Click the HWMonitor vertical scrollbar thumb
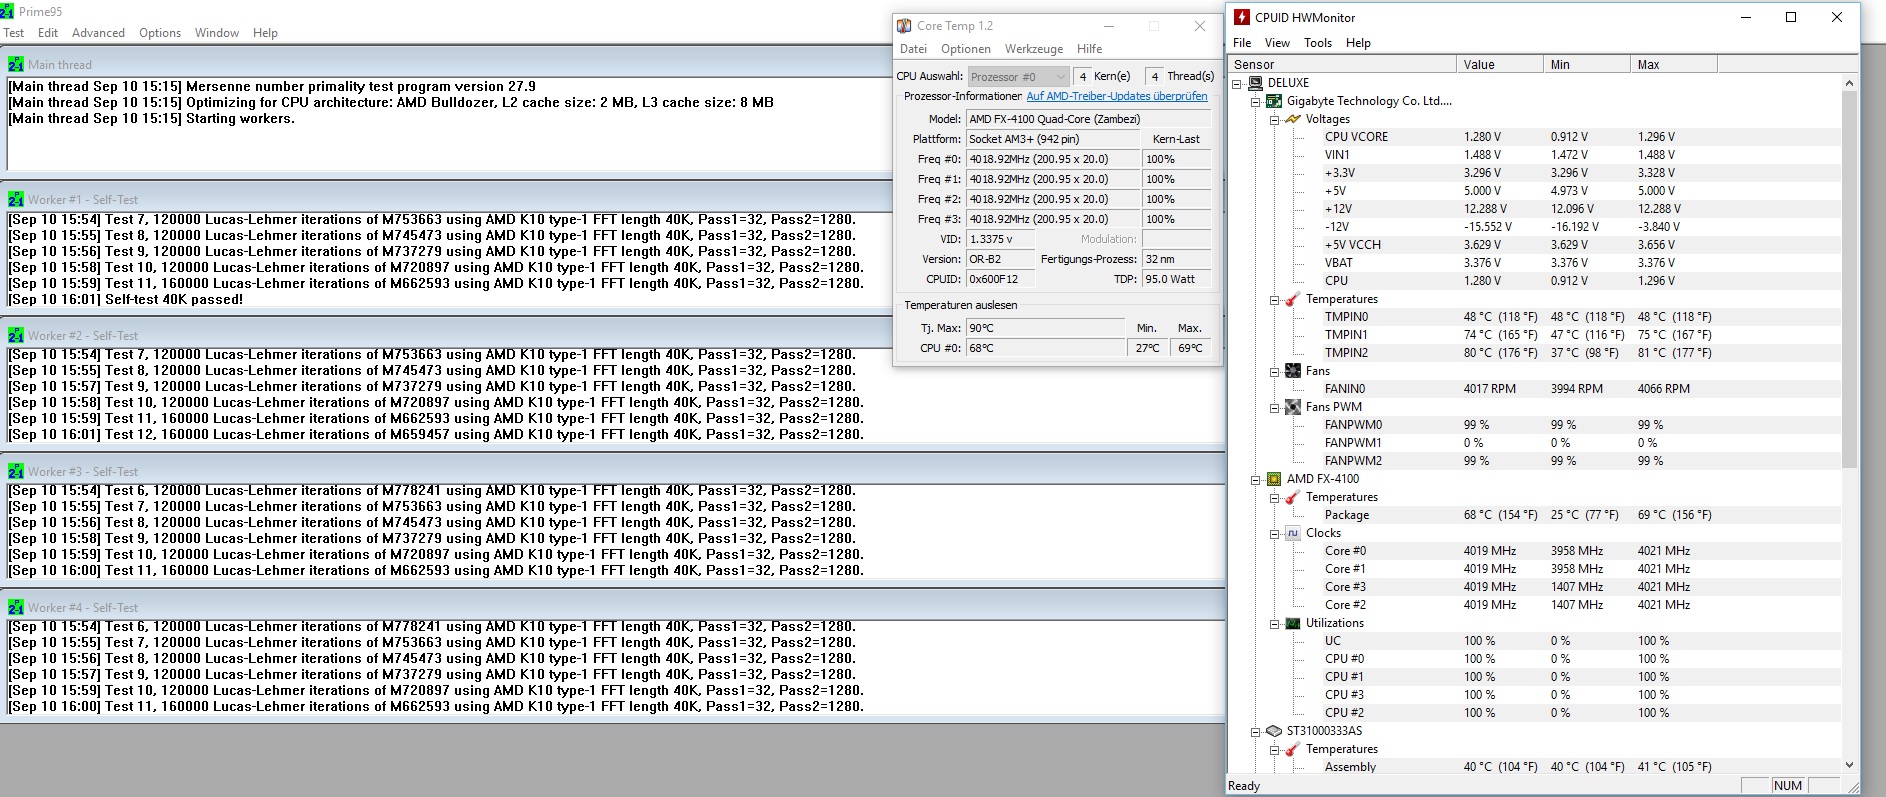The width and height of the screenshot is (1886, 797). coord(1849,279)
